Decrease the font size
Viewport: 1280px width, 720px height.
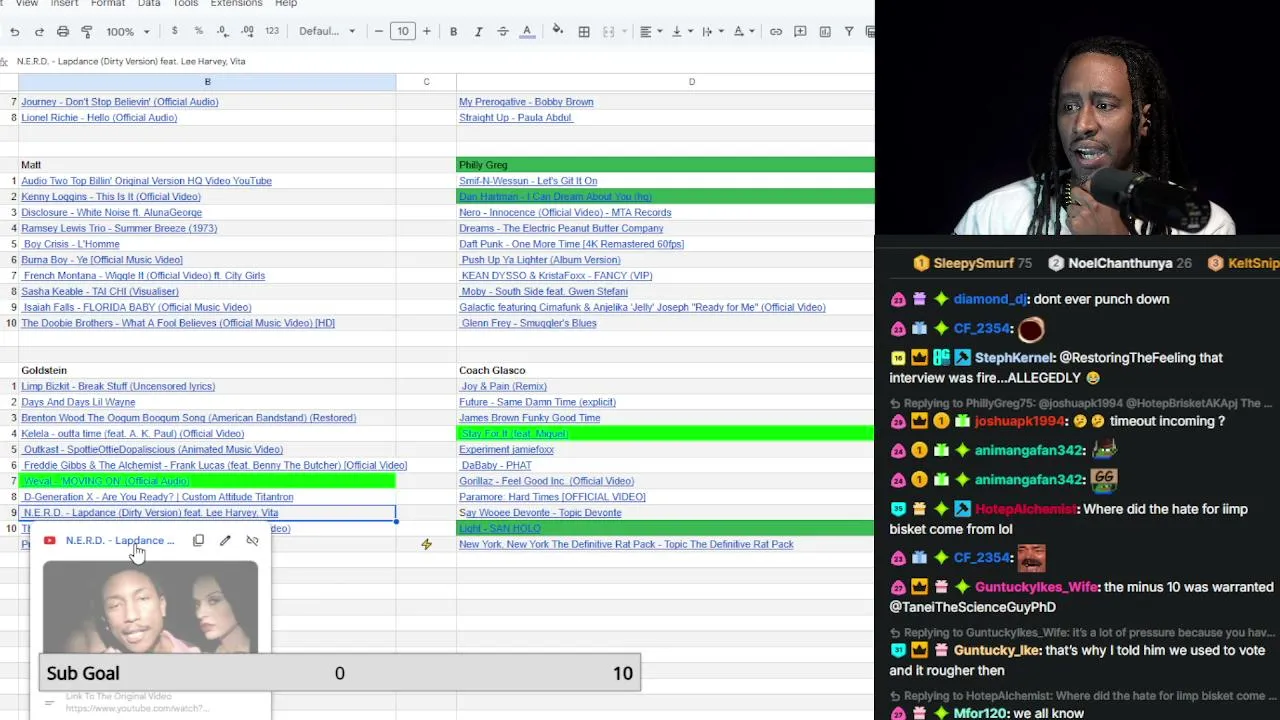tap(379, 32)
